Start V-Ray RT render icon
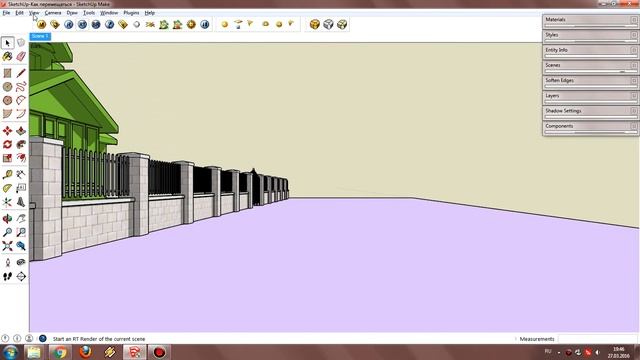640x360 pixels. coord(82,24)
